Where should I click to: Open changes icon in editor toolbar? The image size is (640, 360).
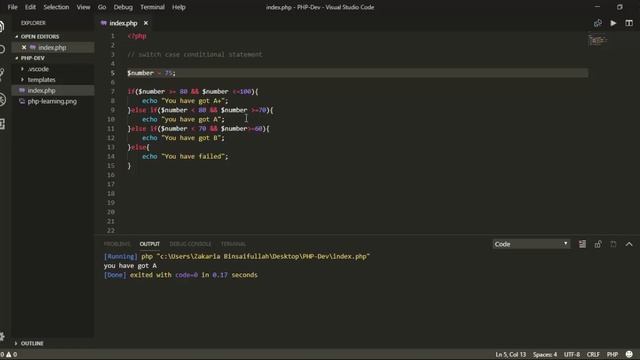click(598, 23)
